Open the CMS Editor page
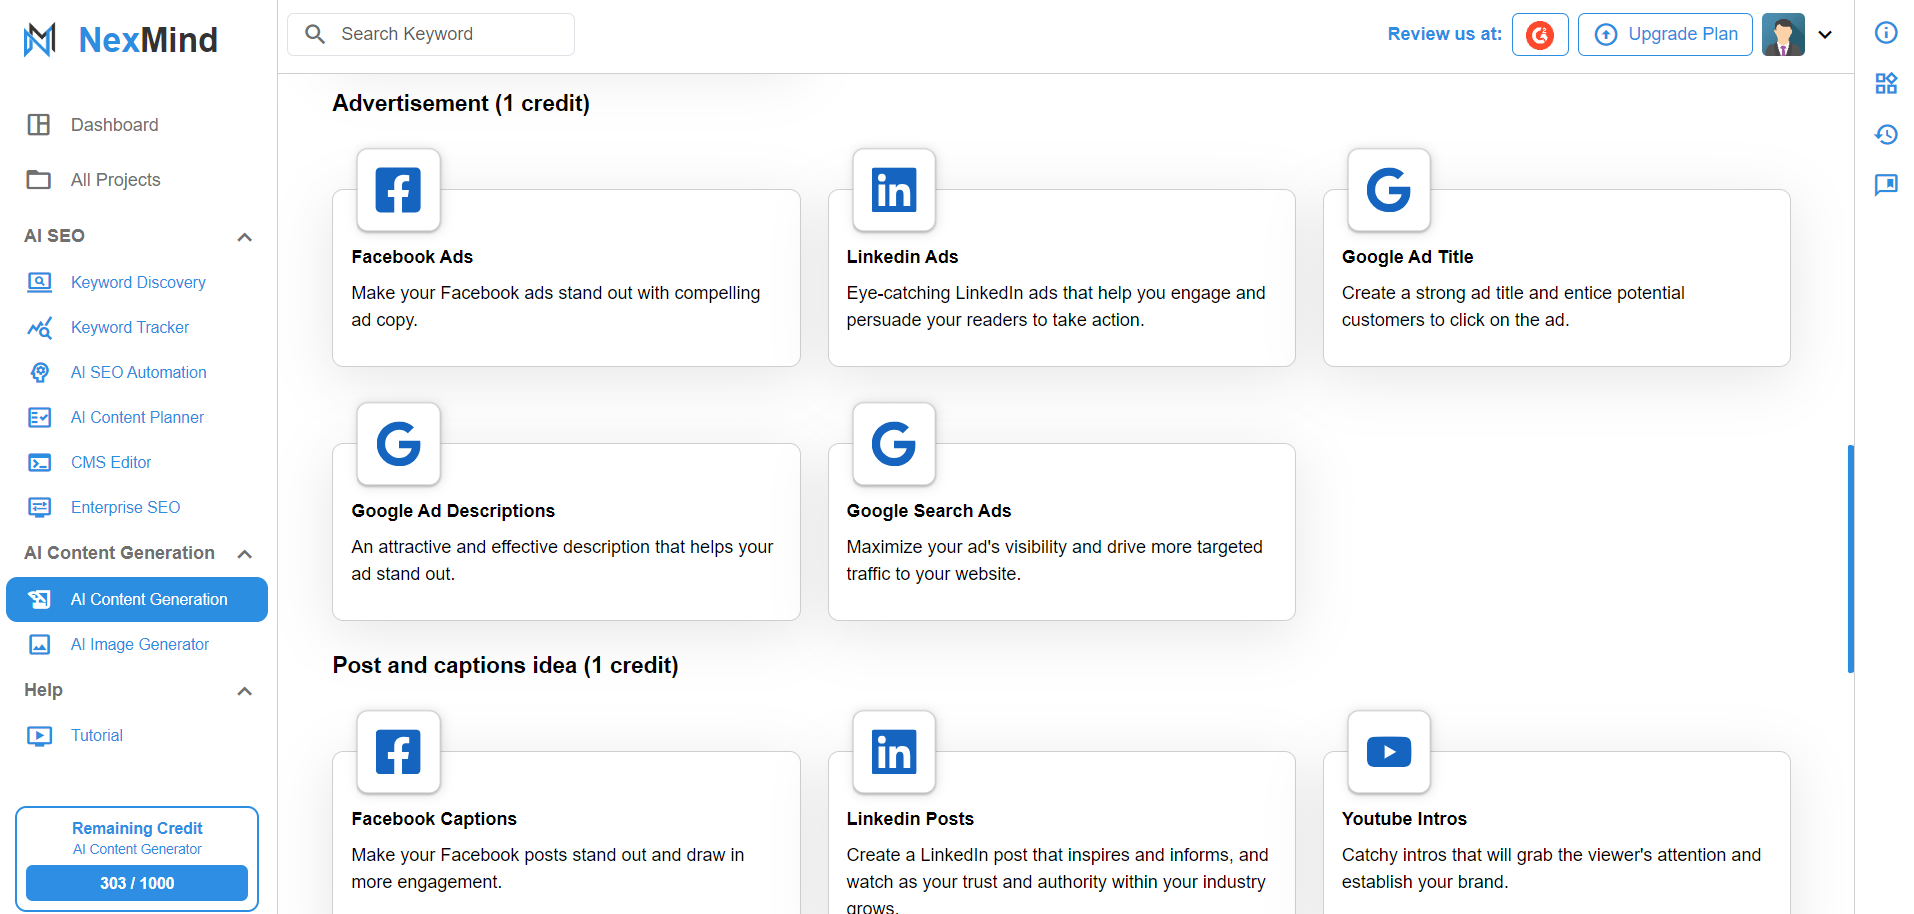This screenshot has height=914, width=1914. pos(111,462)
